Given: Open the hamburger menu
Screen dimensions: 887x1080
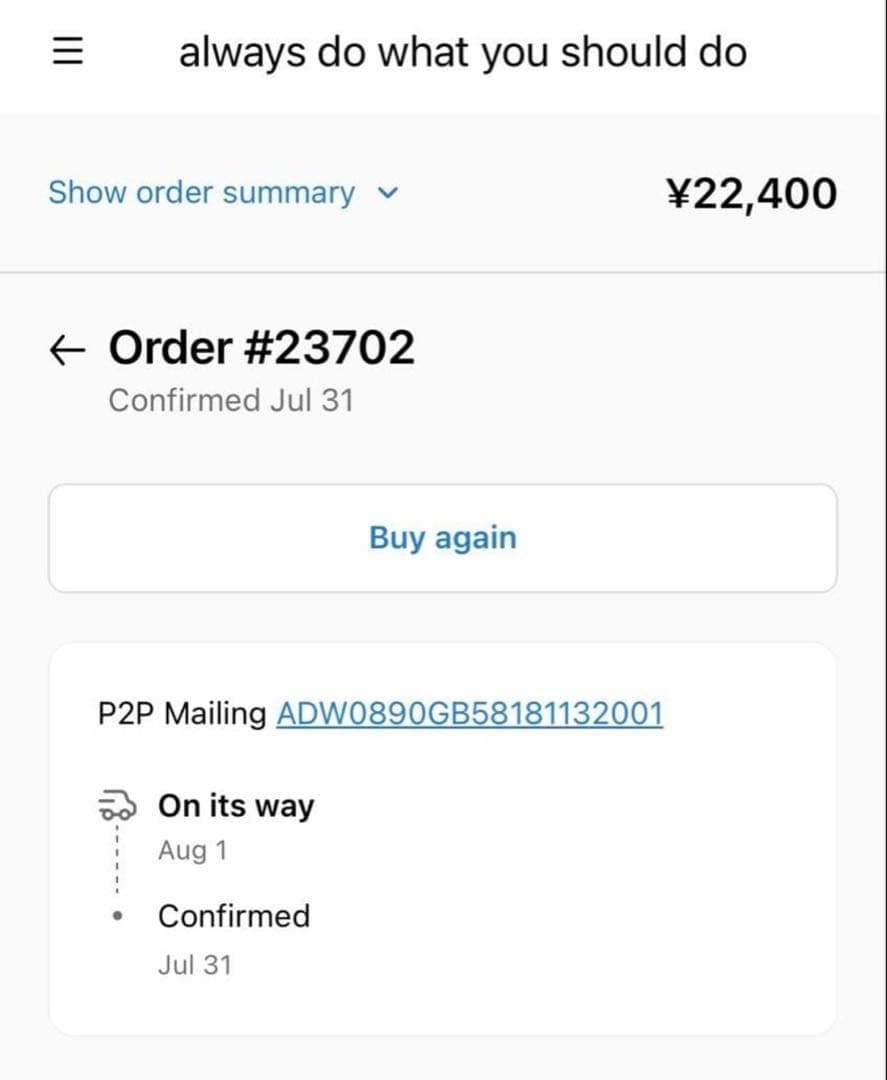Looking at the screenshot, I should click(67, 54).
